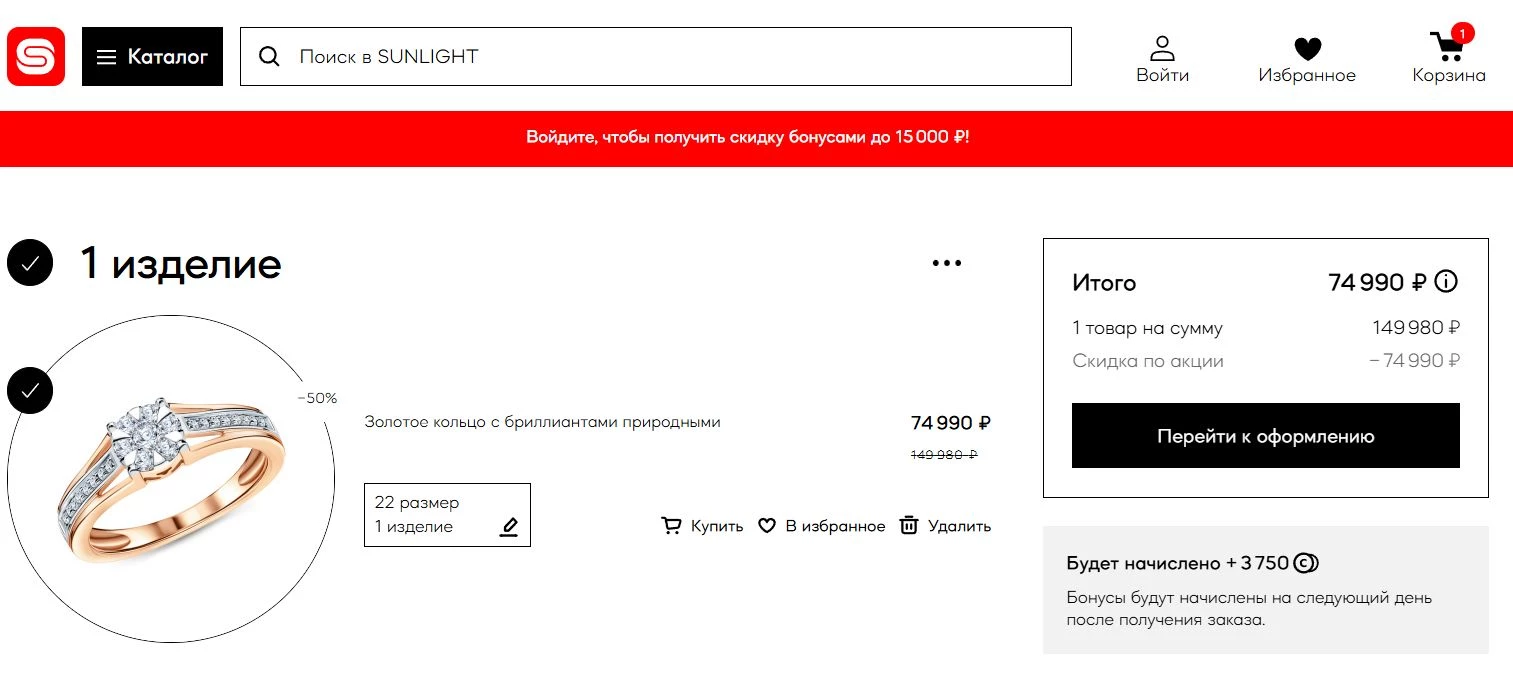The height and width of the screenshot is (683, 1513).
Task: Click the pencil icon to edit ring size
Action: coord(509,525)
